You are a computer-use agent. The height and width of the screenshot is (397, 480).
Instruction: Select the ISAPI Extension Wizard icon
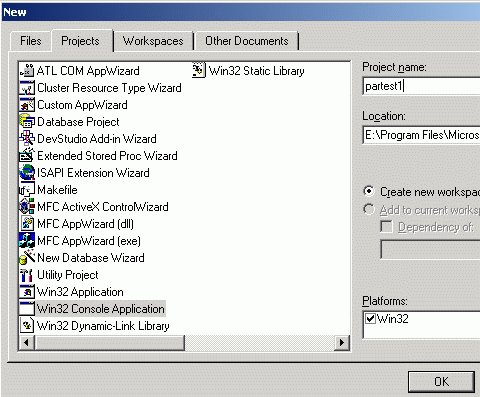(x=27, y=173)
